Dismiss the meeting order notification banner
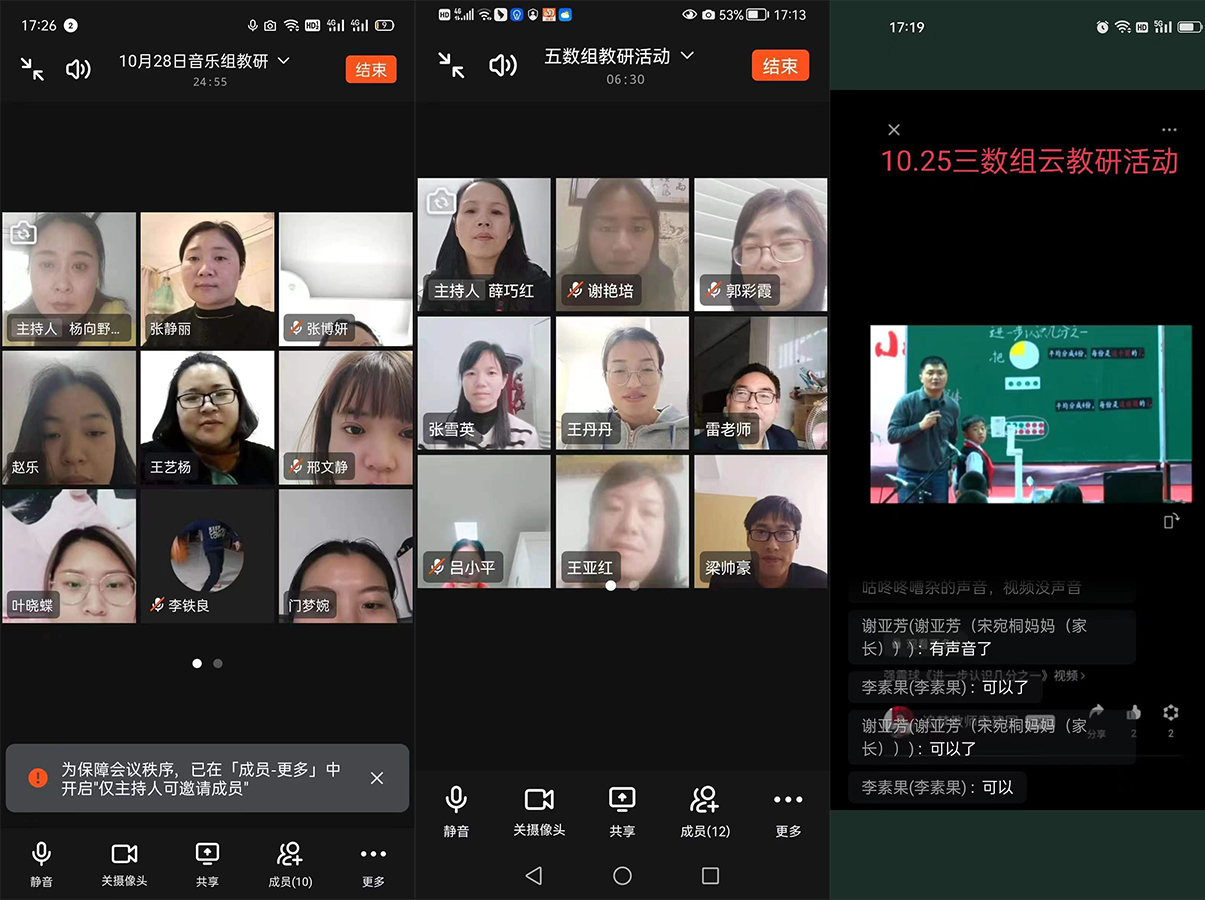 tap(376, 778)
